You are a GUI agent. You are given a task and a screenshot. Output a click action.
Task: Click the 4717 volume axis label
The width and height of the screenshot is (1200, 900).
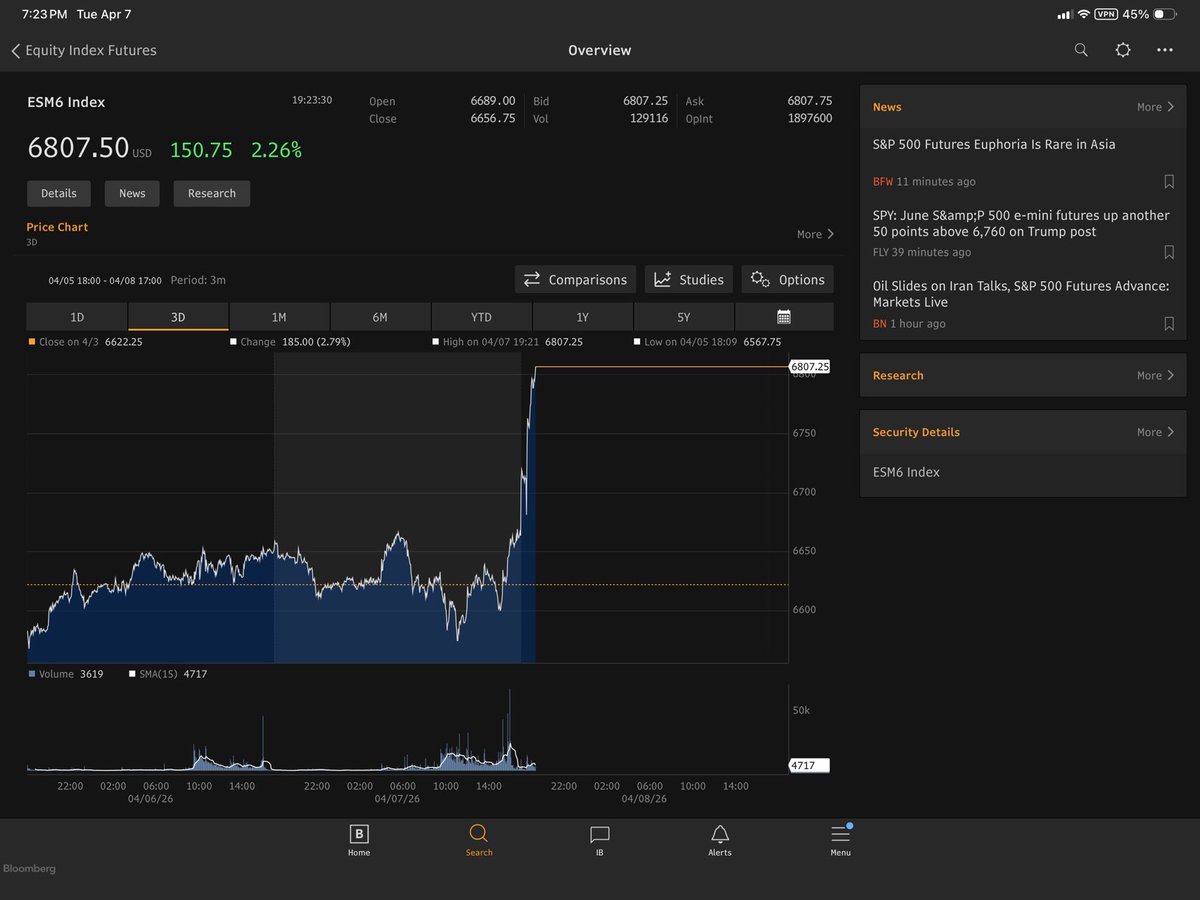pyautogui.click(x=809, y=766)
